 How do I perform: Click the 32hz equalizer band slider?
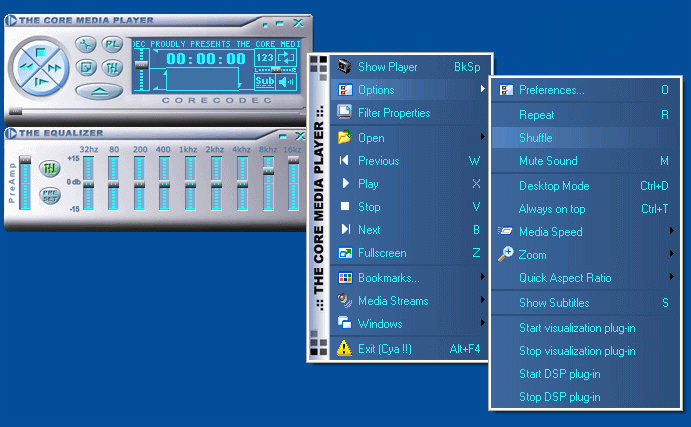(x=88, y=183)
